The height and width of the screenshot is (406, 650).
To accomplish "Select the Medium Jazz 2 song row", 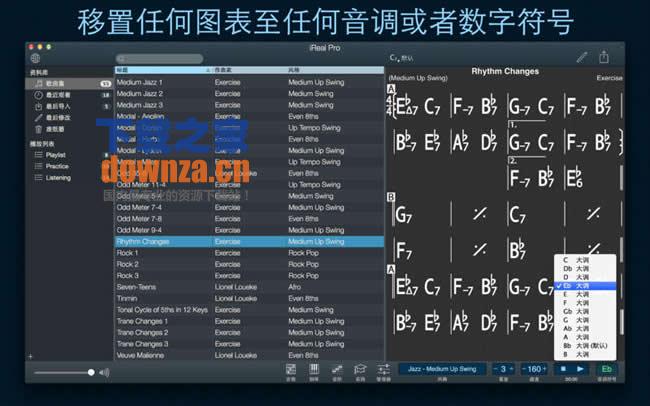I will click(249, 94).
